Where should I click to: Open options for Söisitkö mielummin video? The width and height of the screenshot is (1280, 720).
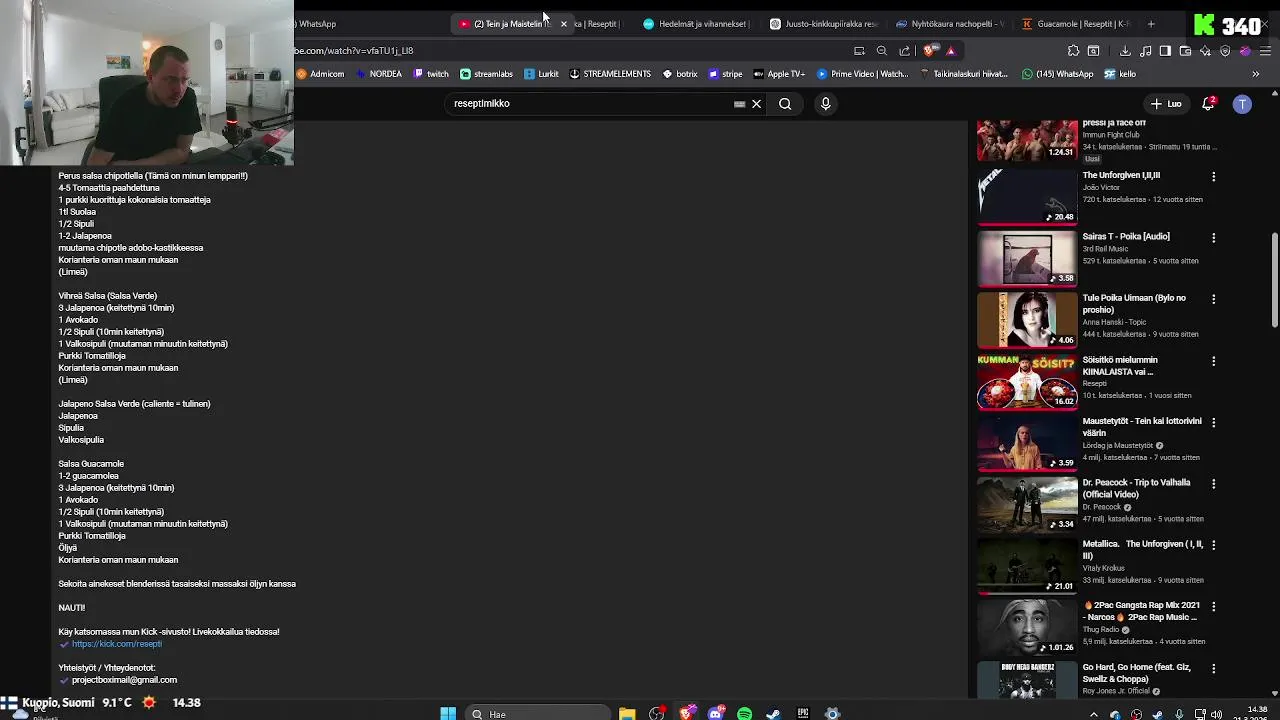click(x=1214, y=361)
